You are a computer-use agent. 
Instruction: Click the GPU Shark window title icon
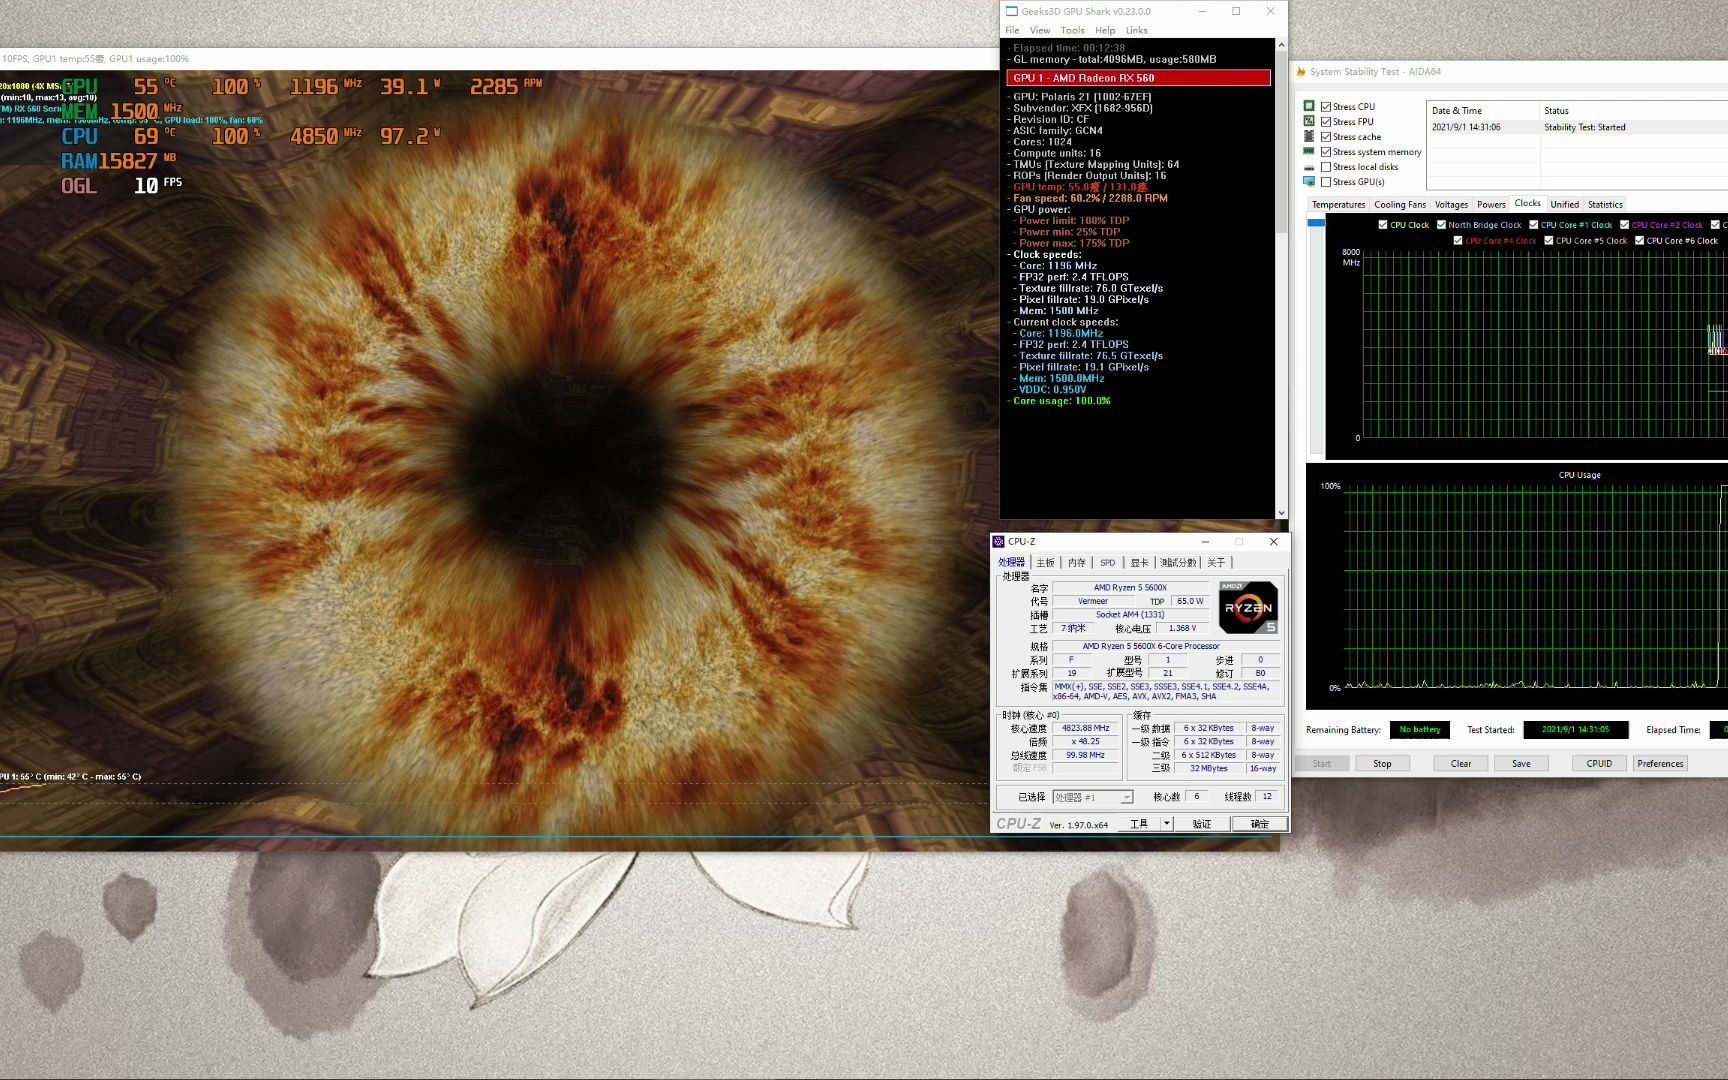1011,11
